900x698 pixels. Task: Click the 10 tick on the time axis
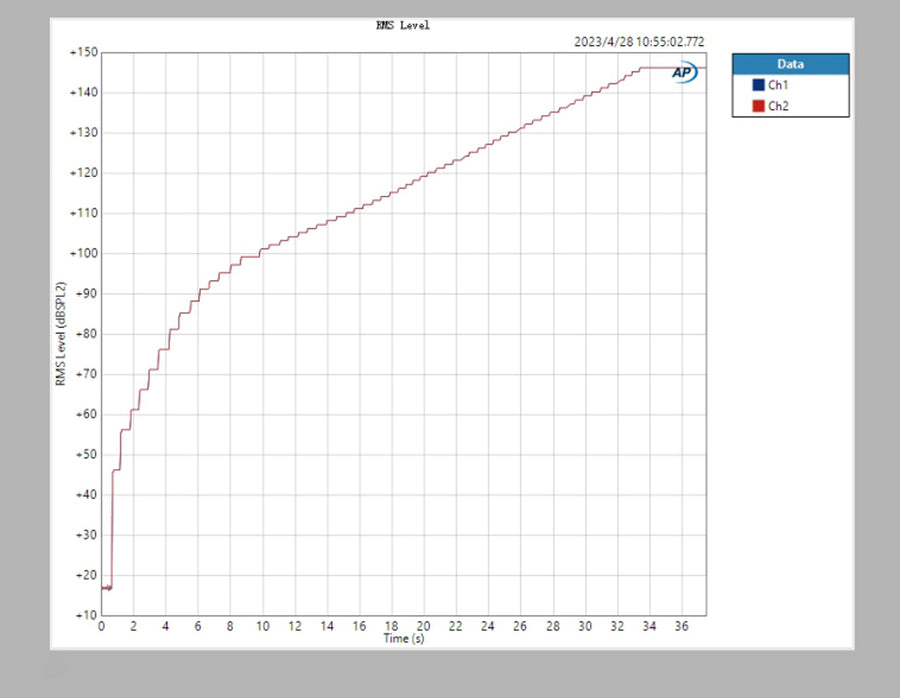(x=262, y=627)
